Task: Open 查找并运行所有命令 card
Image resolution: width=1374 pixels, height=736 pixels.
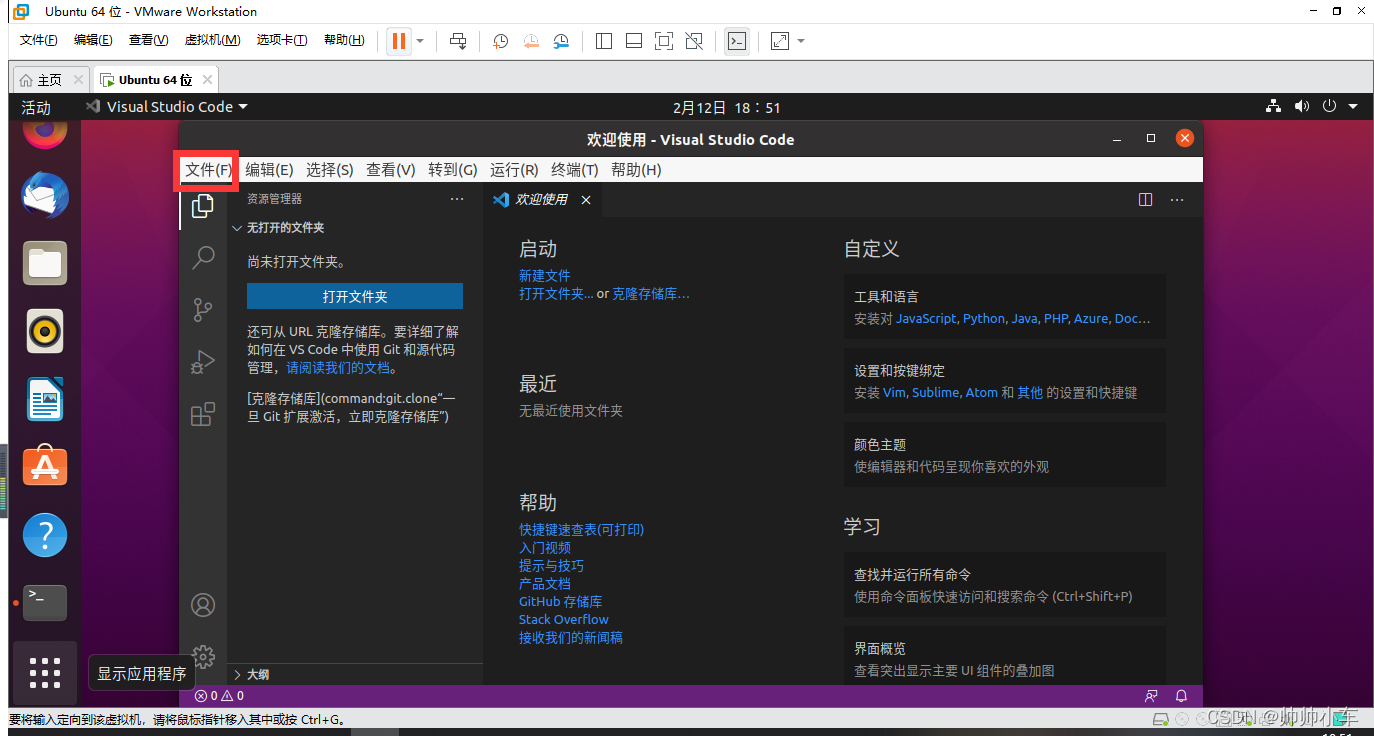Action: click(x=1005, y=585)
